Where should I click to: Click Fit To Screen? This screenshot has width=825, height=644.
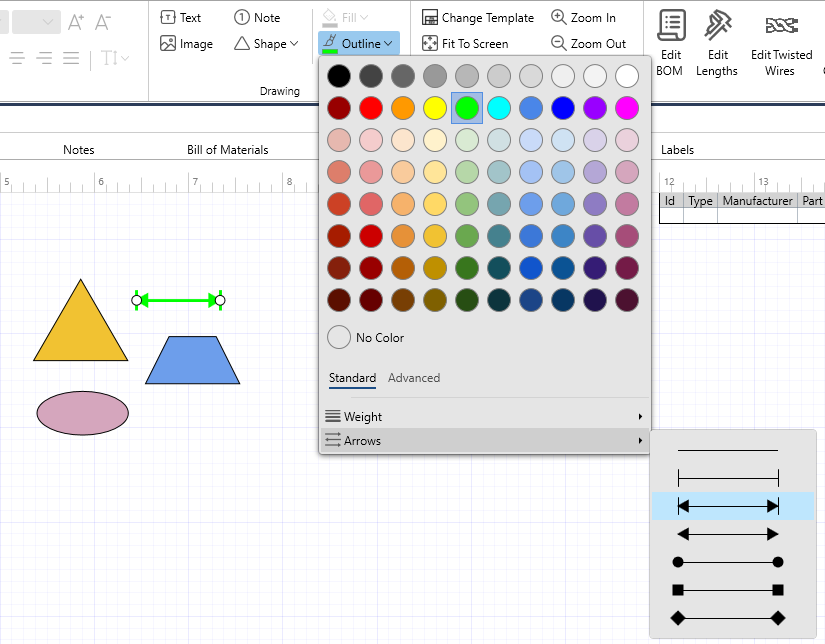click(x=465, y=44)
